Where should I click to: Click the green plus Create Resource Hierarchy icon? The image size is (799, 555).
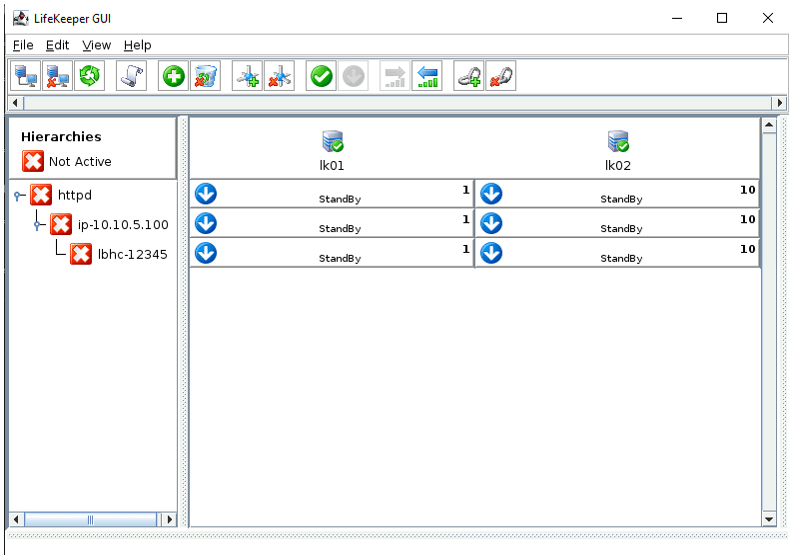click(173, 76)
